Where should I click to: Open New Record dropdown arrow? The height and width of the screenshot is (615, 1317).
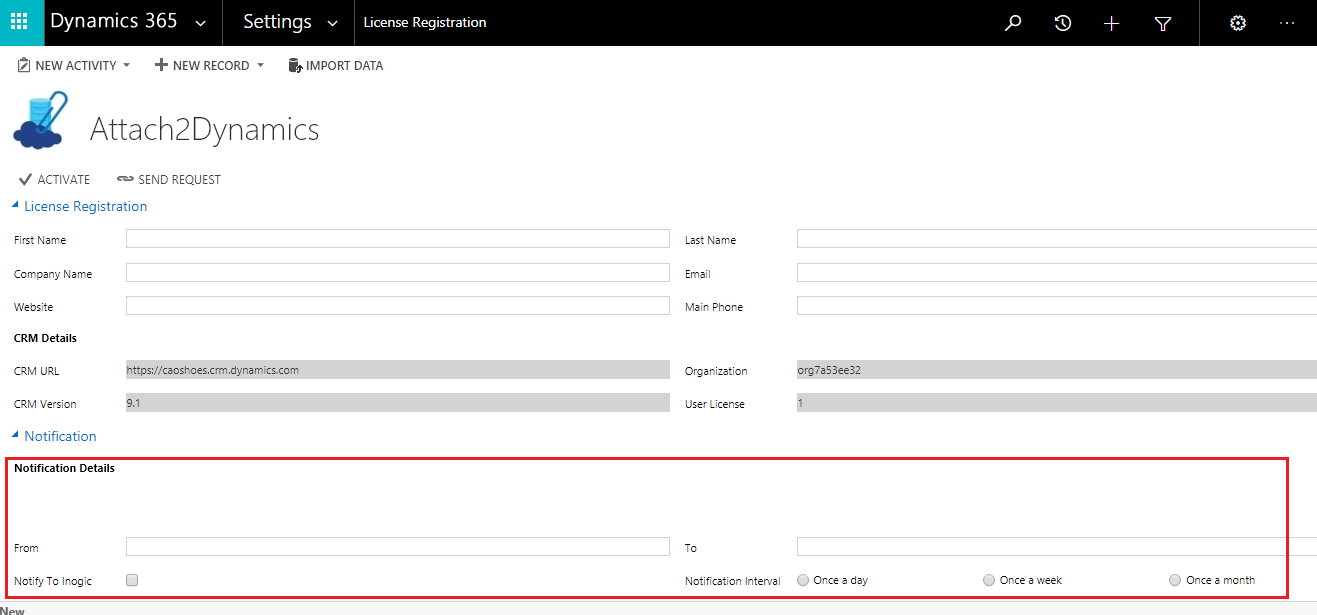coord(260,66)
